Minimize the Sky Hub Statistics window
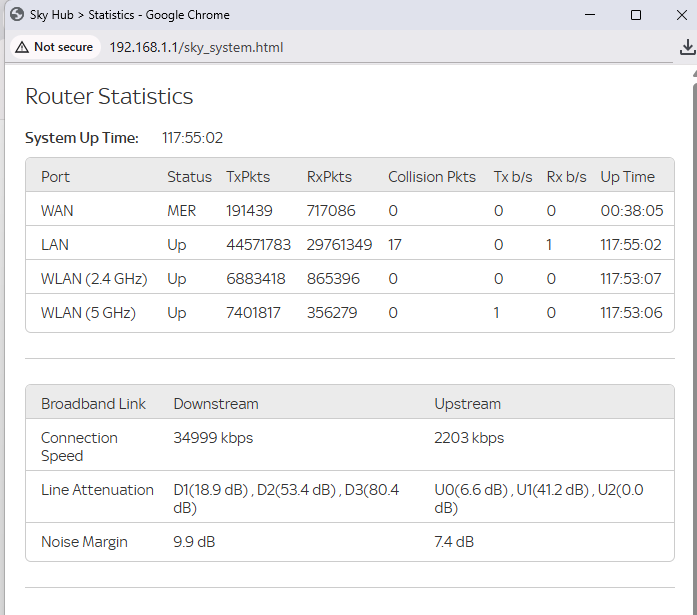This screenshot has width=697, height=615. coord(589,15)
